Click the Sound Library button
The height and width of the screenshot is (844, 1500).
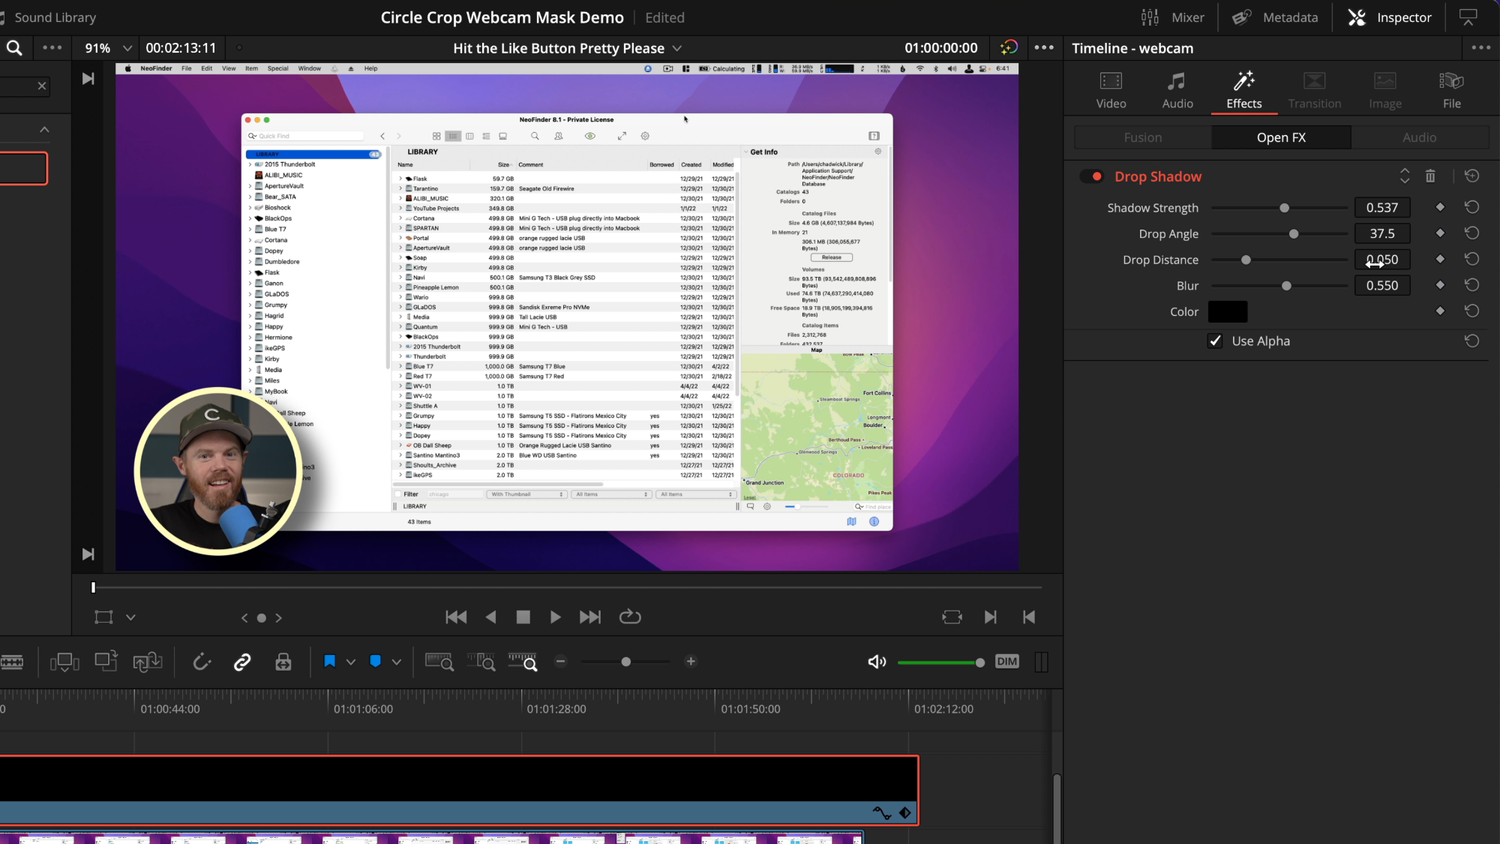click(x=56, y=17)
